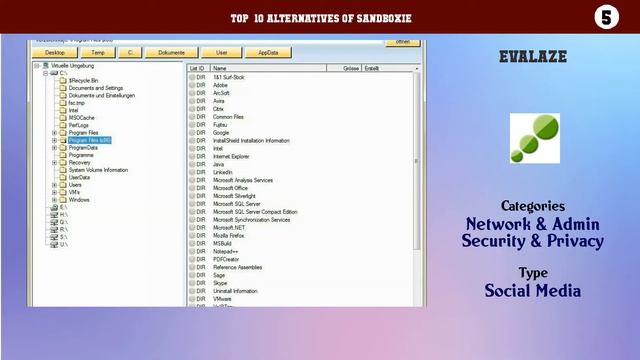Click the Dokumente shortcut button
Image resolution: width=640 pixels, height=360 pixels.
[171, 53]
